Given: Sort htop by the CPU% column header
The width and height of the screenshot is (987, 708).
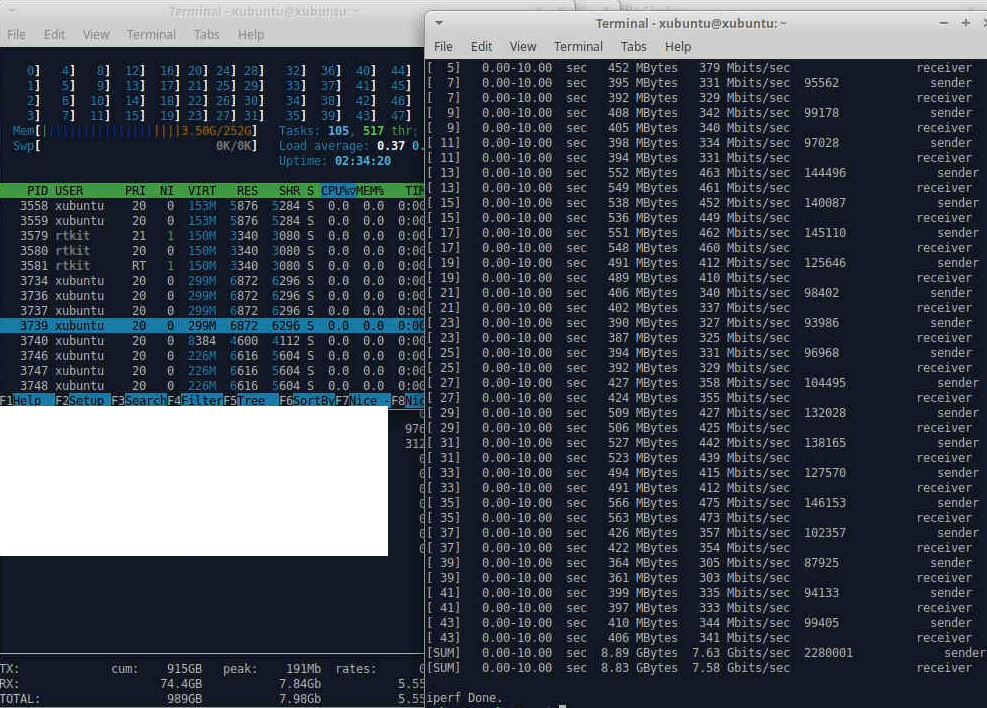Looking at the screenshot, I should pyautogui.click(x=338, y=191).
